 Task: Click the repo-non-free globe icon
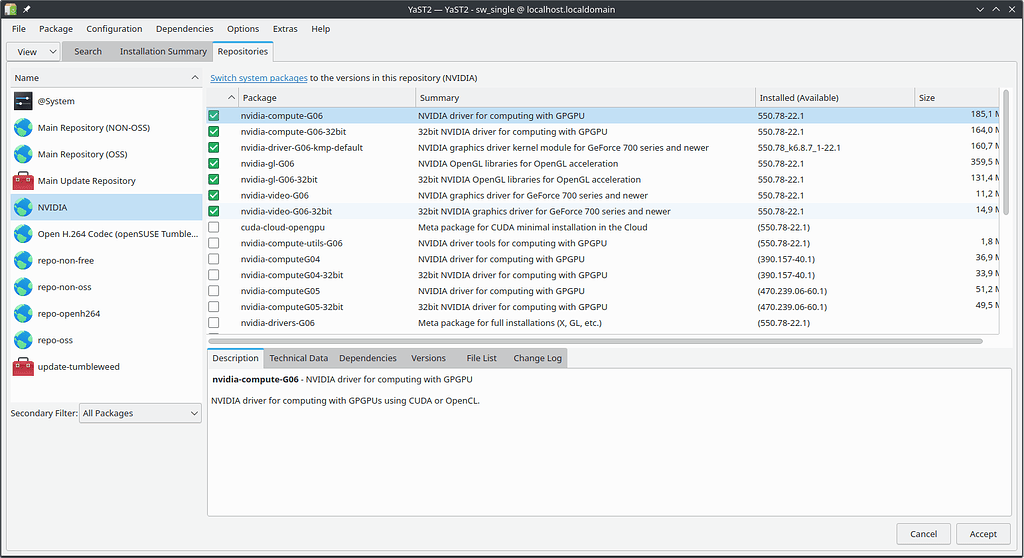(x=23, y=261)
